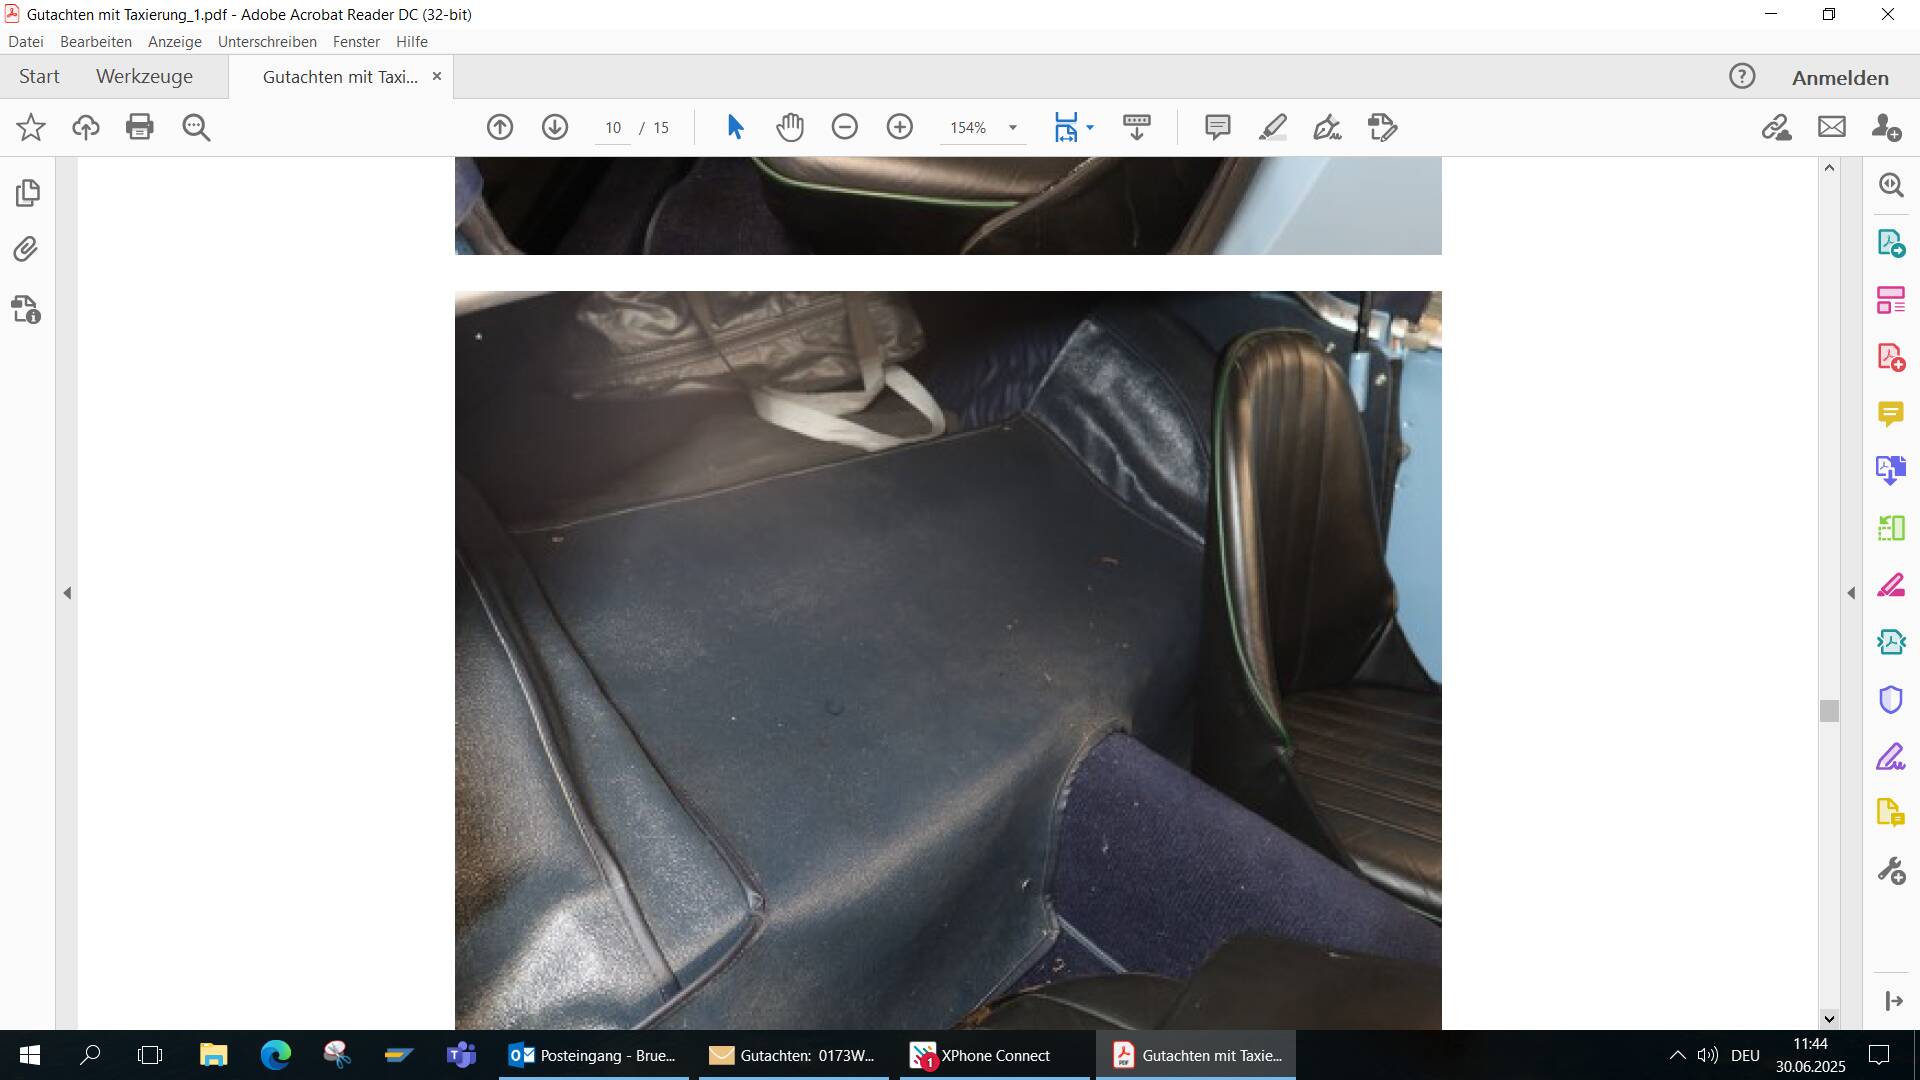Click the print icon in toolbar

pos(140,127)
